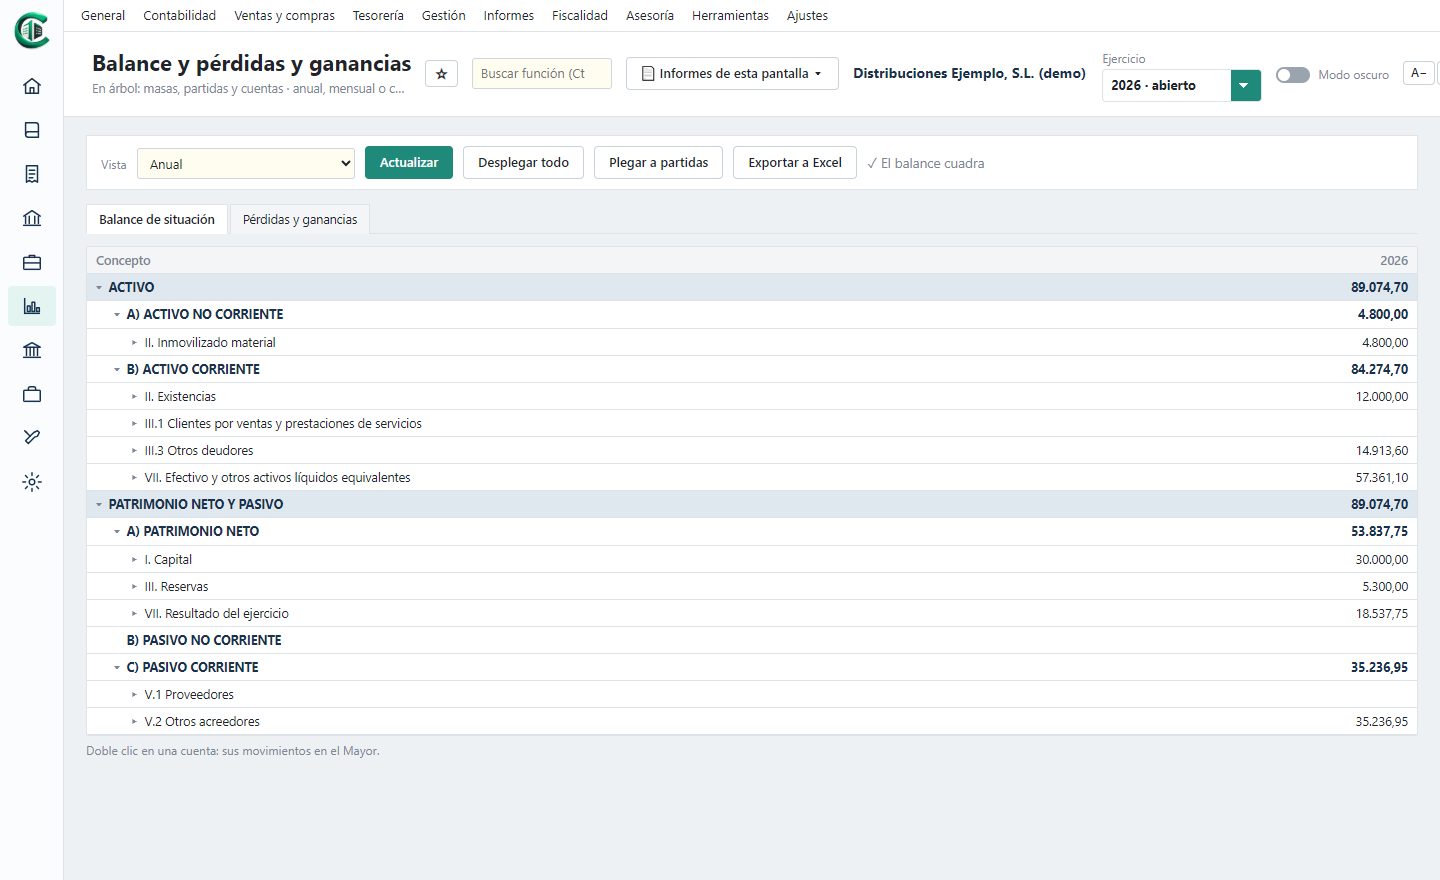
Task: Open Fiscalidad via the sidebar solid bank icon
Action: pos(32,350)
